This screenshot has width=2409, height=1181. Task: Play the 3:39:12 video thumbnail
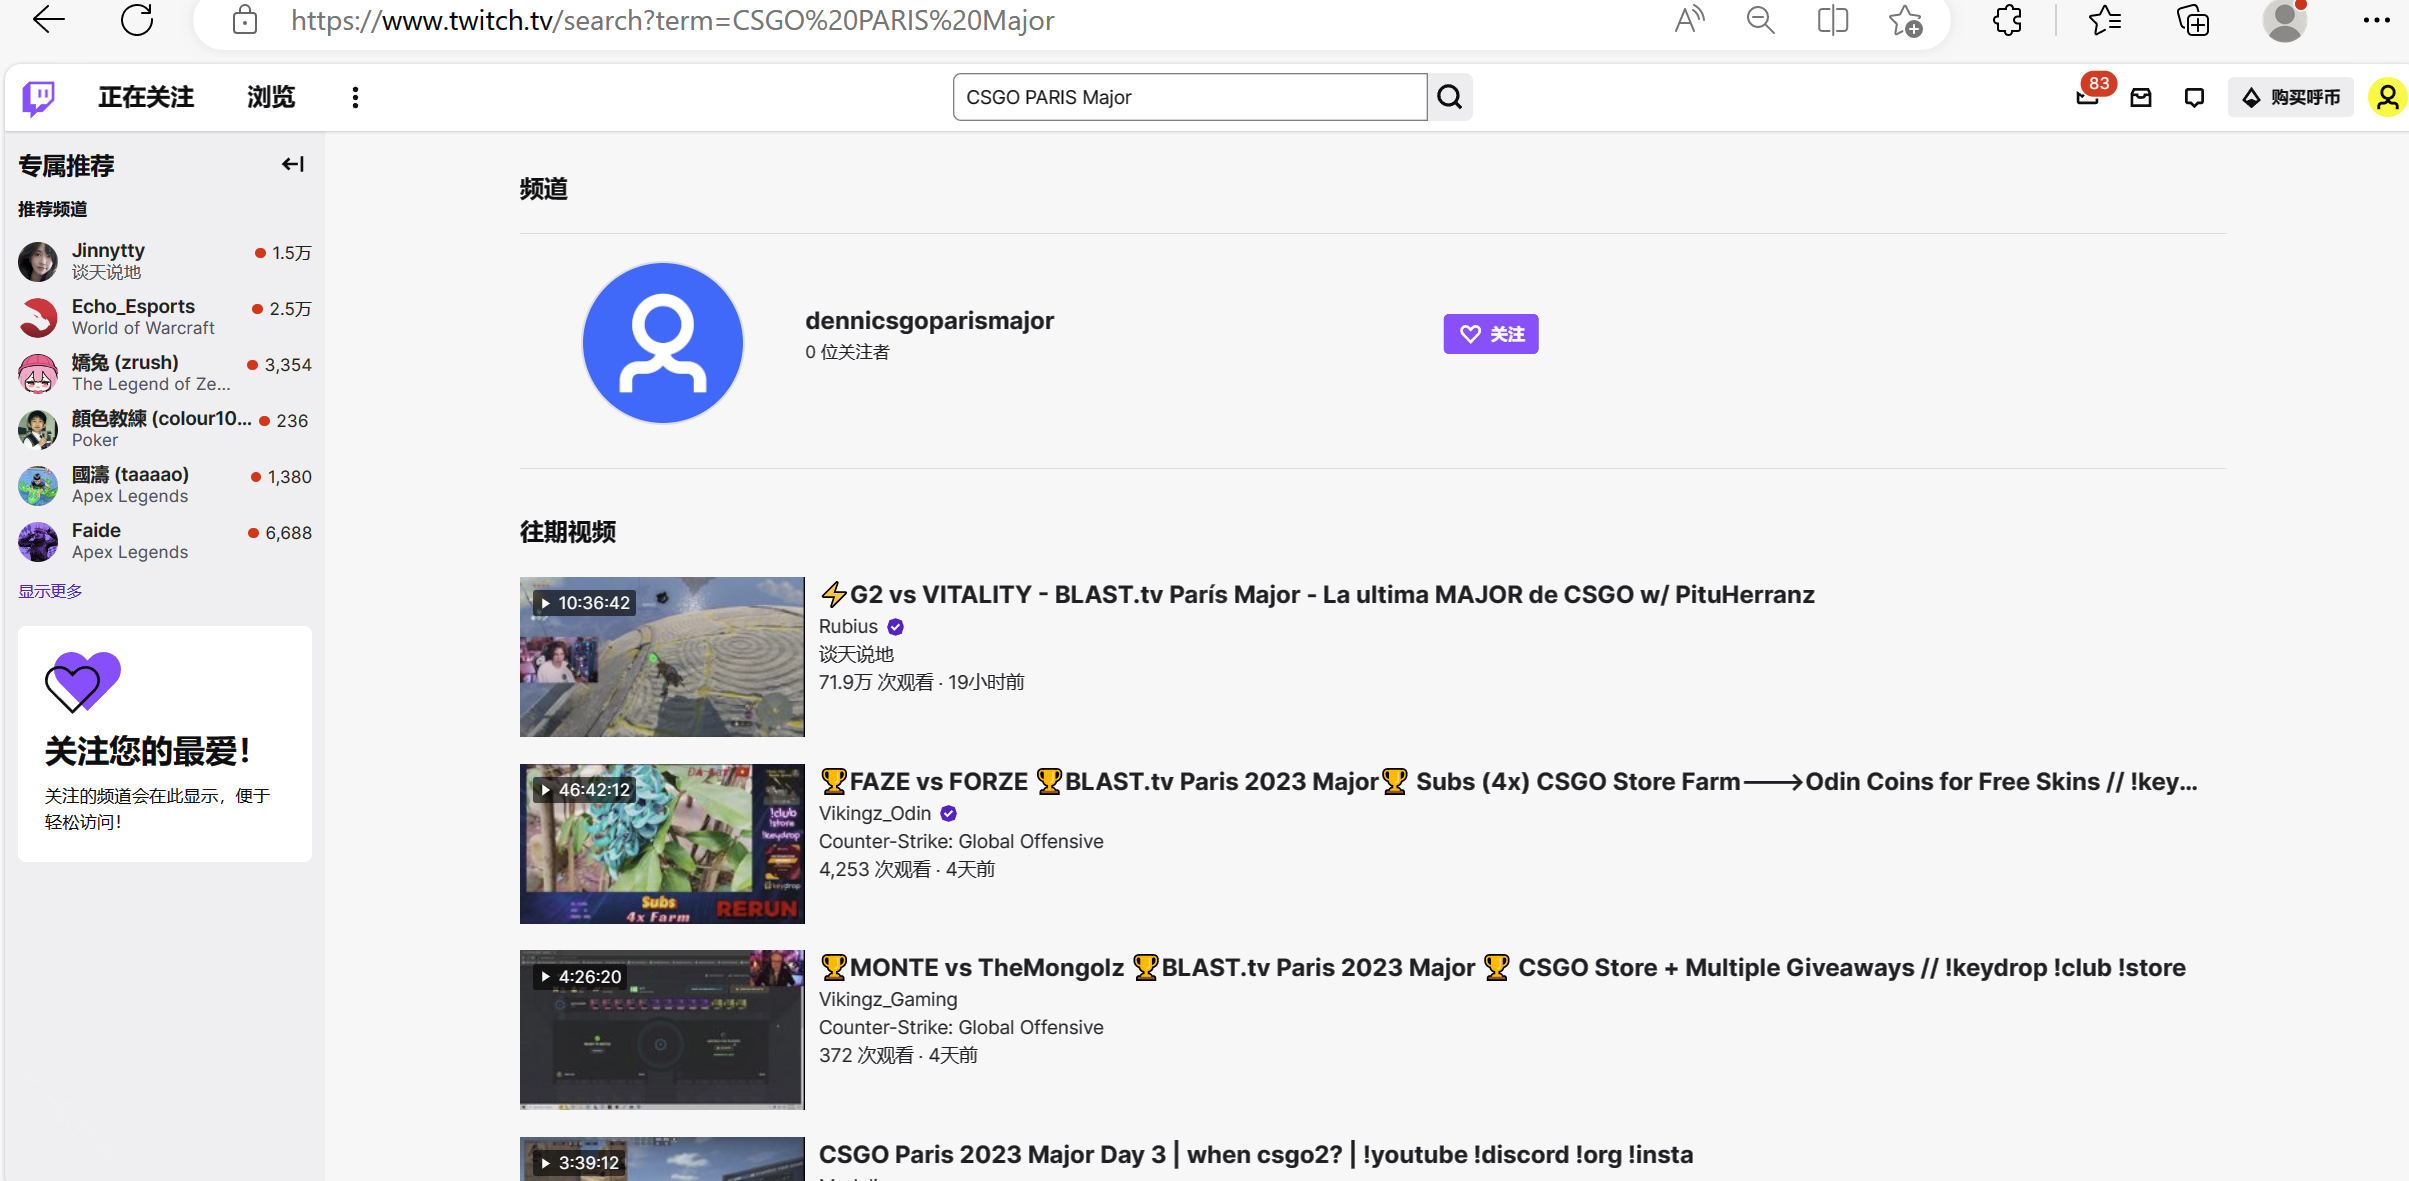662,1159
